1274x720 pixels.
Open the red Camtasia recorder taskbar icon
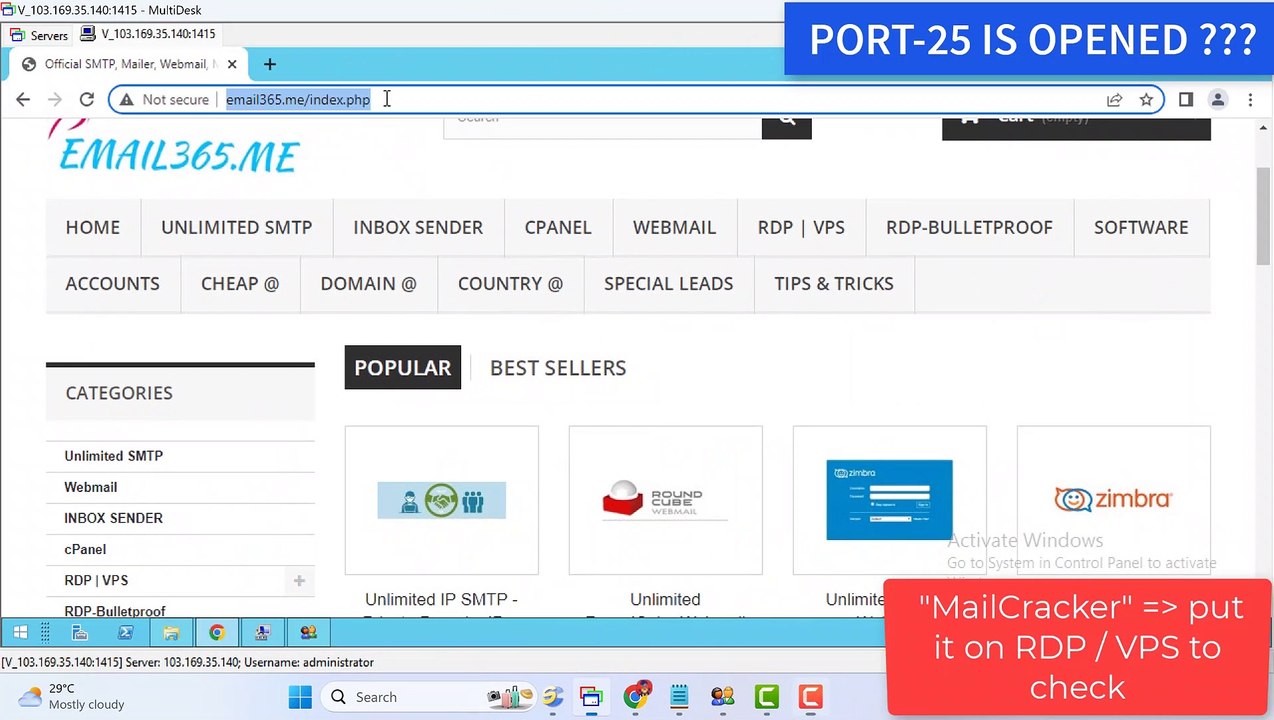[810, 697]
